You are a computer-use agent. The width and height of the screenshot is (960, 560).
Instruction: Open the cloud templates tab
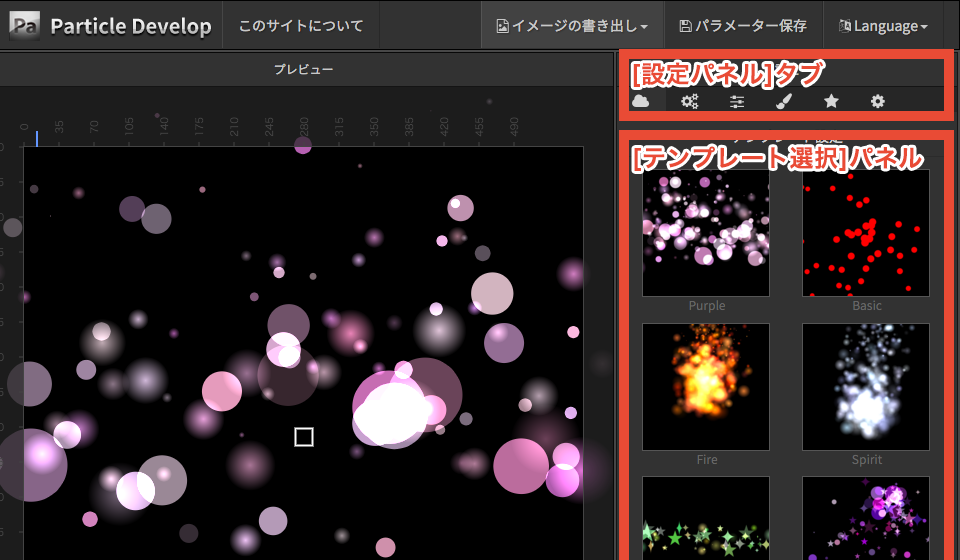641,101
